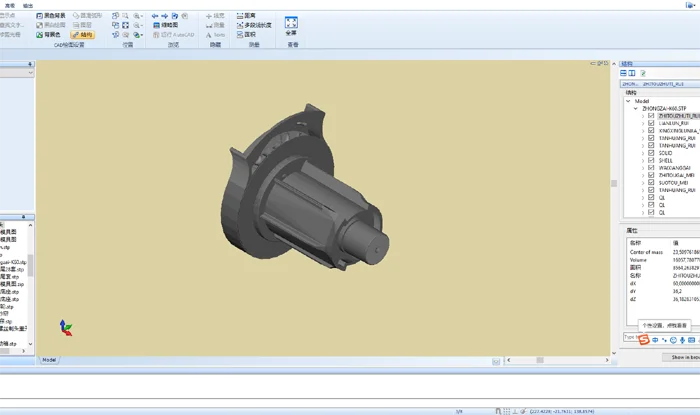Switch to the Model tab below viewport
700x415 pixels.
(x=48, y=359)
